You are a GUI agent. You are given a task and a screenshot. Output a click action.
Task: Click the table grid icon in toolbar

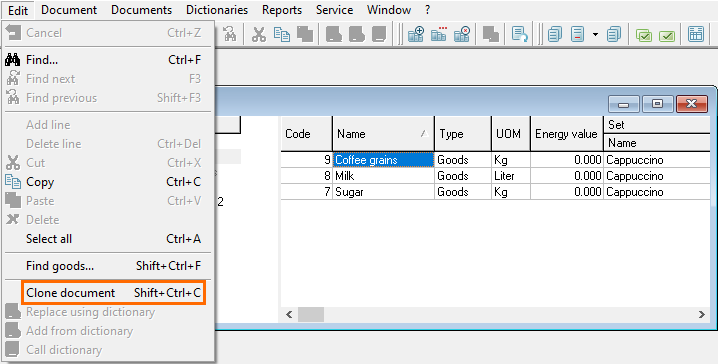pyautogui.click(x=696, y=34)
